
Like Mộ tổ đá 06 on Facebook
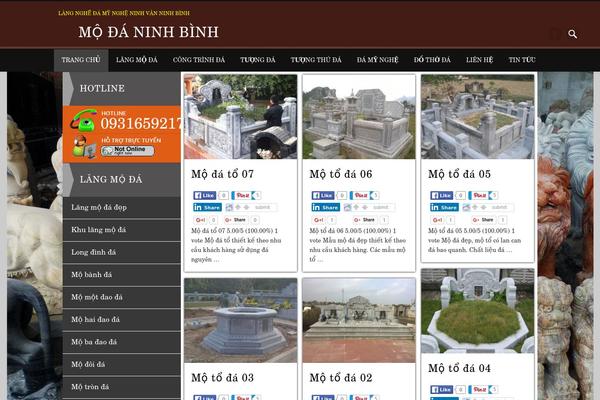(x=323, y=195)
